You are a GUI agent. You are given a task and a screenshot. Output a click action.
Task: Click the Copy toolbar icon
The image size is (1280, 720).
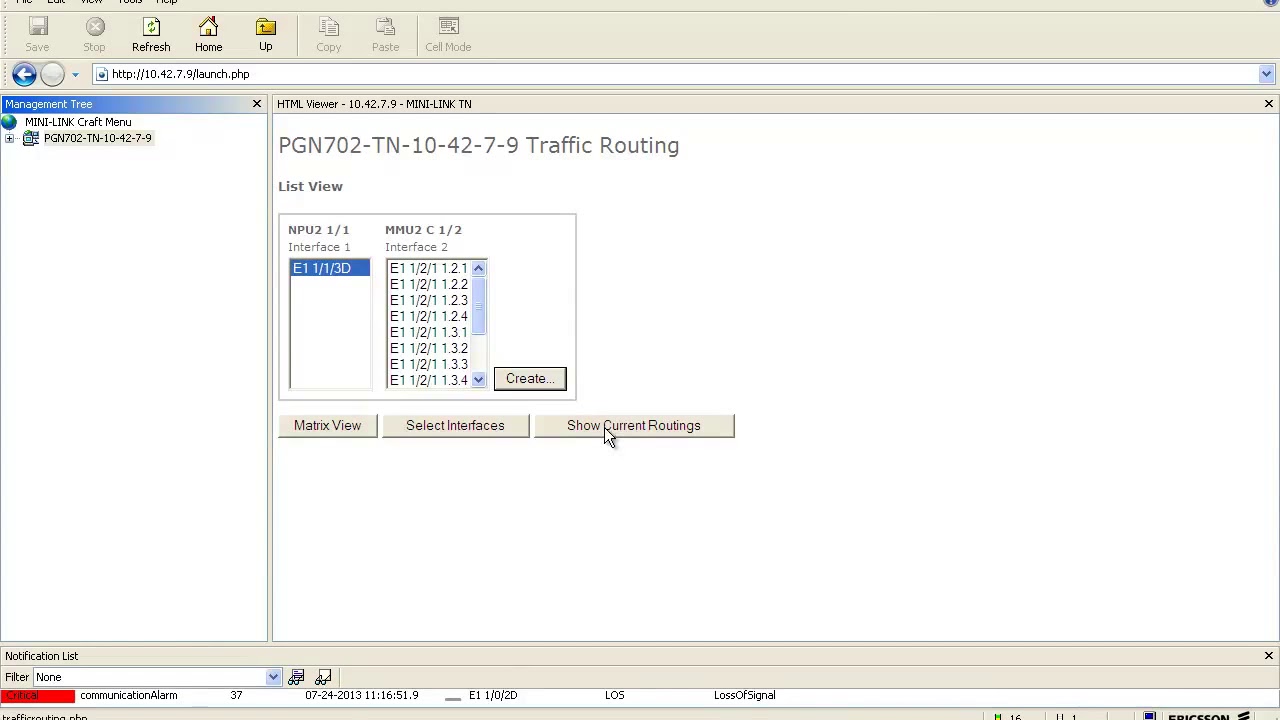(328, 34)
